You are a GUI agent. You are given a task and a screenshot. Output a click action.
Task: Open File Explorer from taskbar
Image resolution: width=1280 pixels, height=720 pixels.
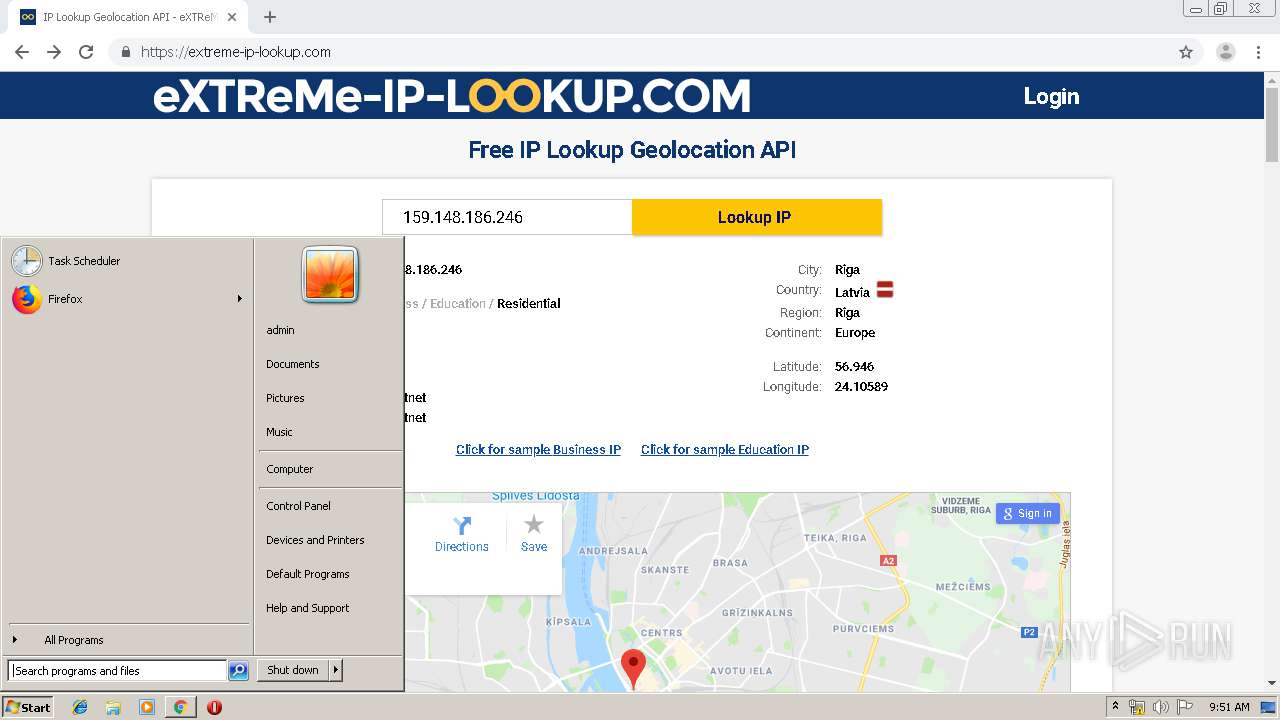tap(113, 707)
